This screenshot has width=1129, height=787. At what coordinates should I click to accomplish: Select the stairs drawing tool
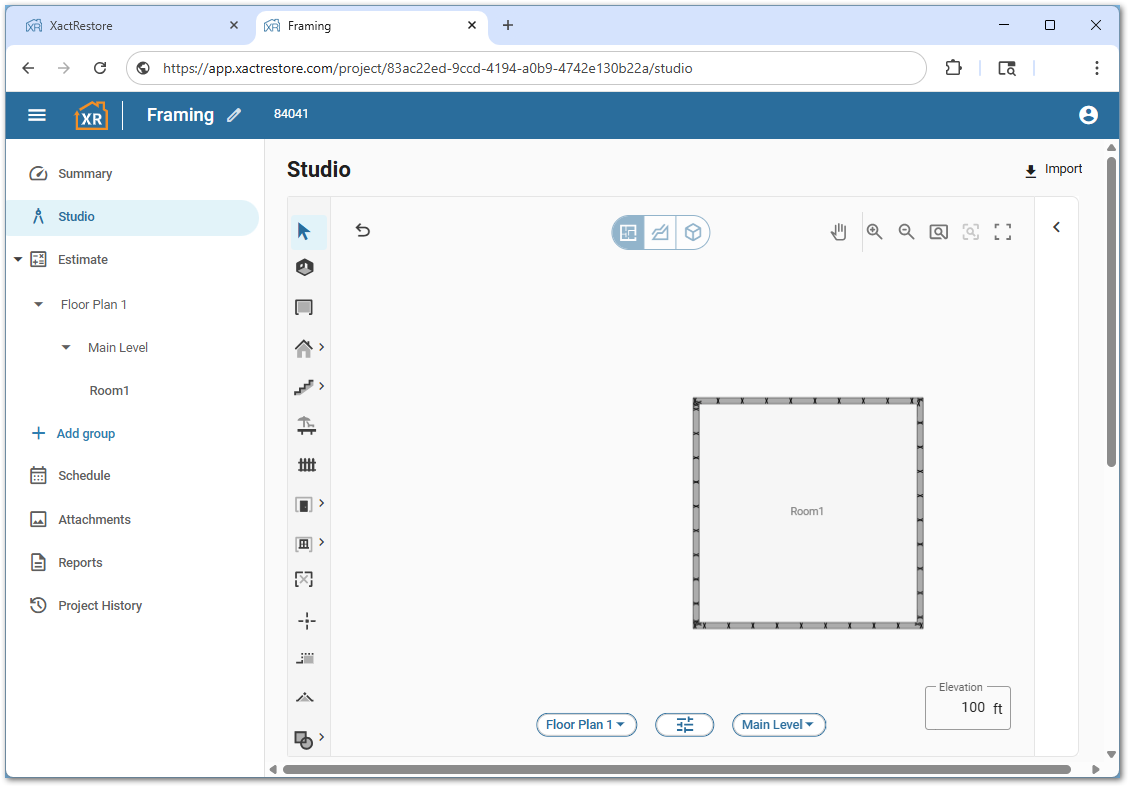pos(303,387)
